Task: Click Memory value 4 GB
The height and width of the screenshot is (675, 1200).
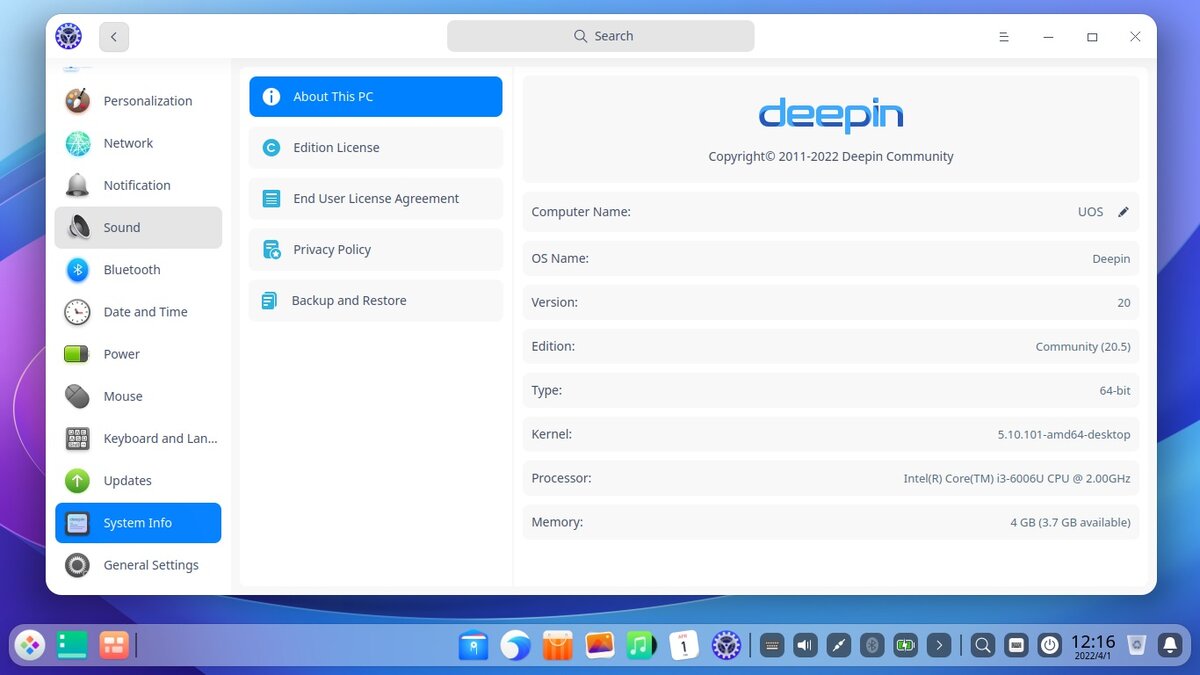Action: 1070,523
